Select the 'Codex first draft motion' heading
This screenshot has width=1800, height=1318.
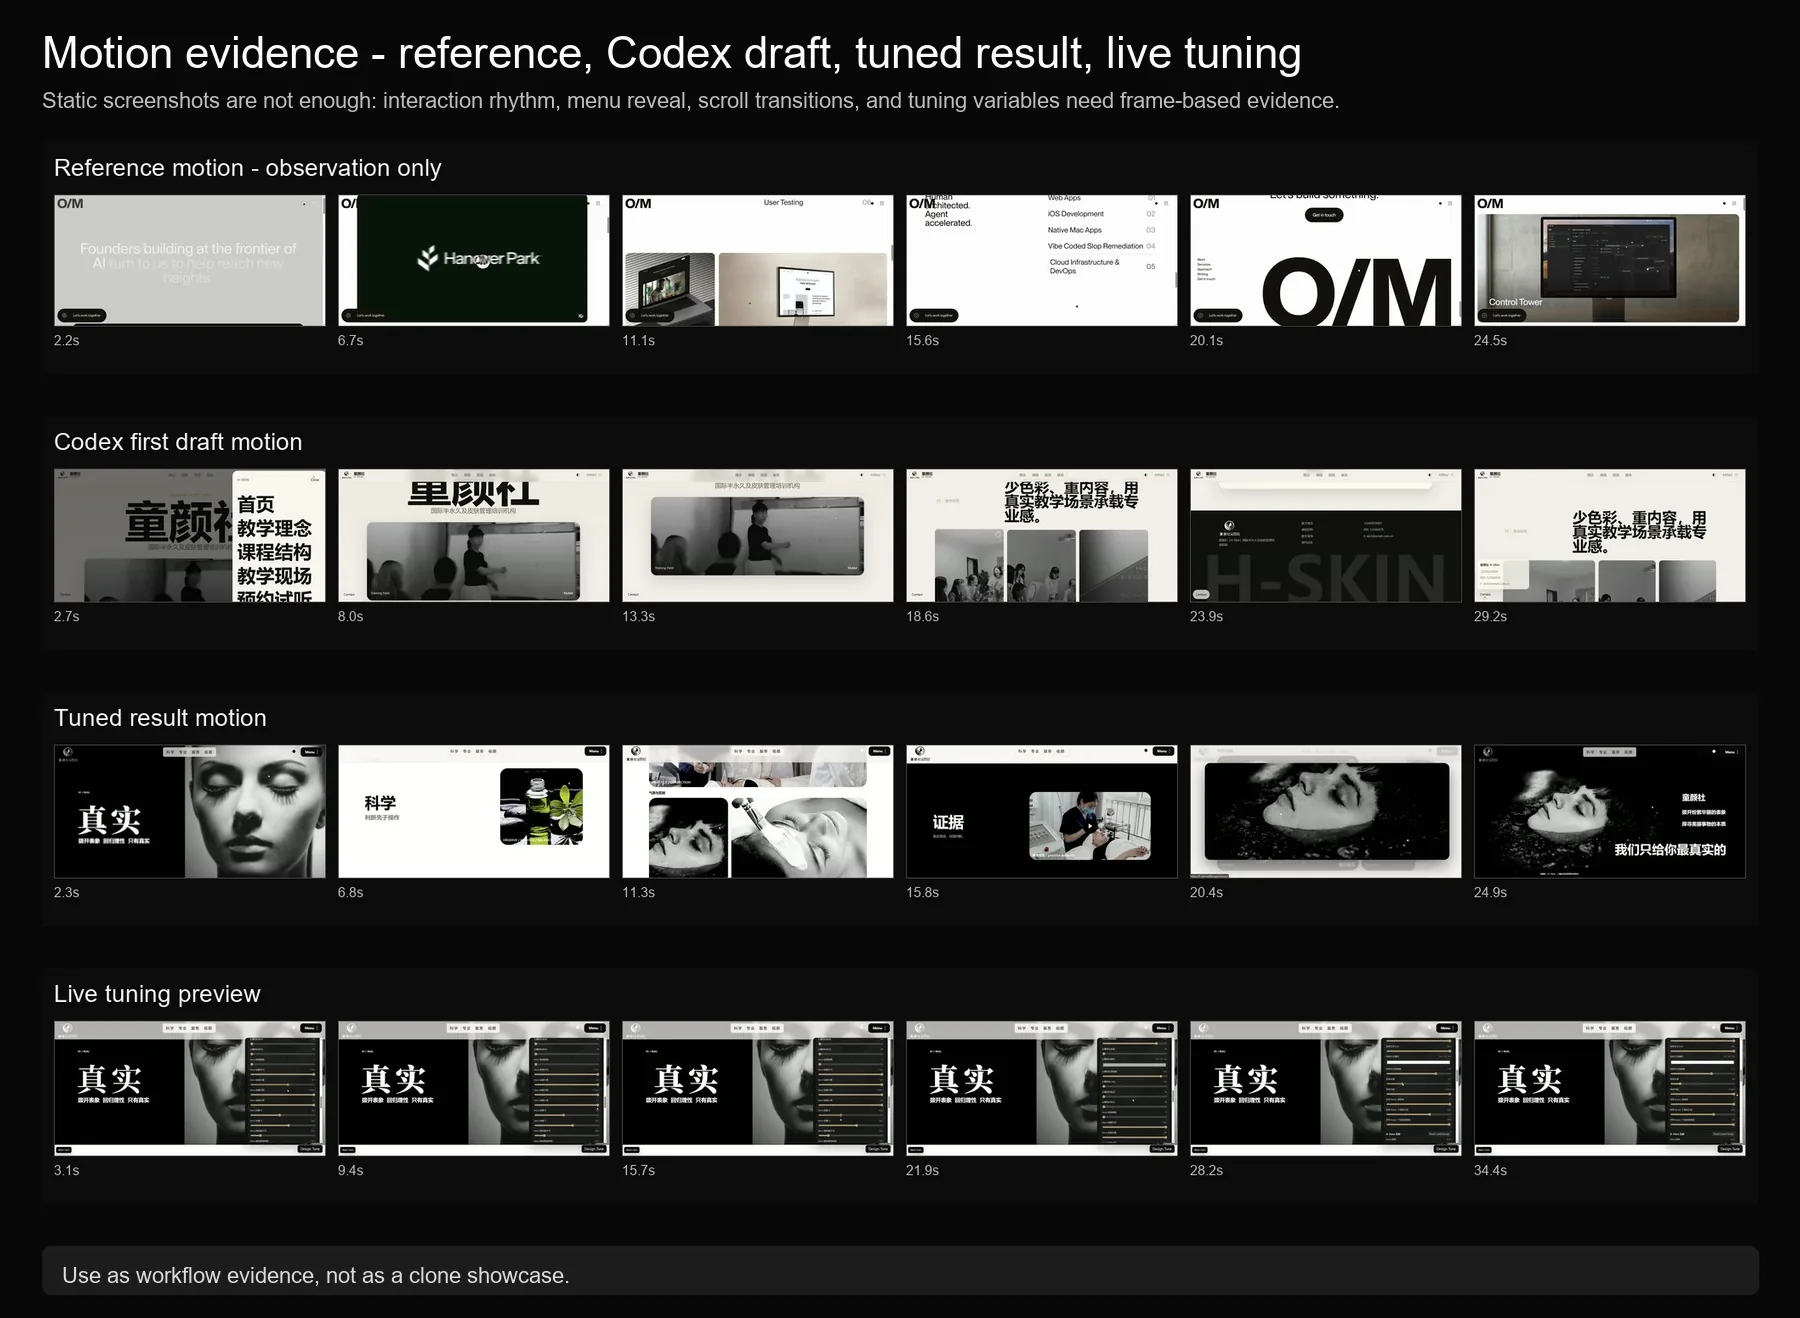coord(178,442)
